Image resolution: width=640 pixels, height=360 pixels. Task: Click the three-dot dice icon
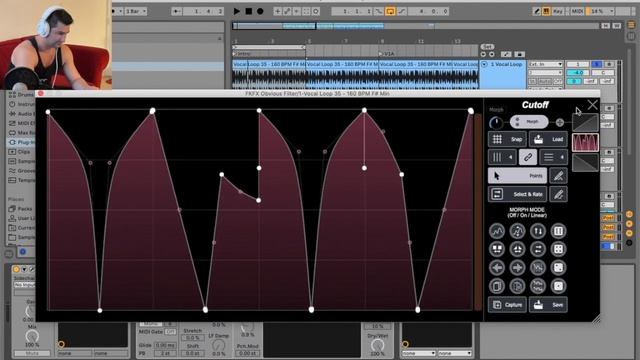point(558,268)
